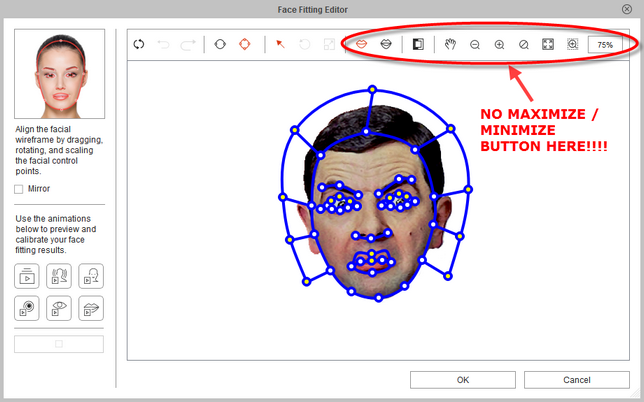
Task: Play the eyeball movement preview animation
Action: [27, 308]
